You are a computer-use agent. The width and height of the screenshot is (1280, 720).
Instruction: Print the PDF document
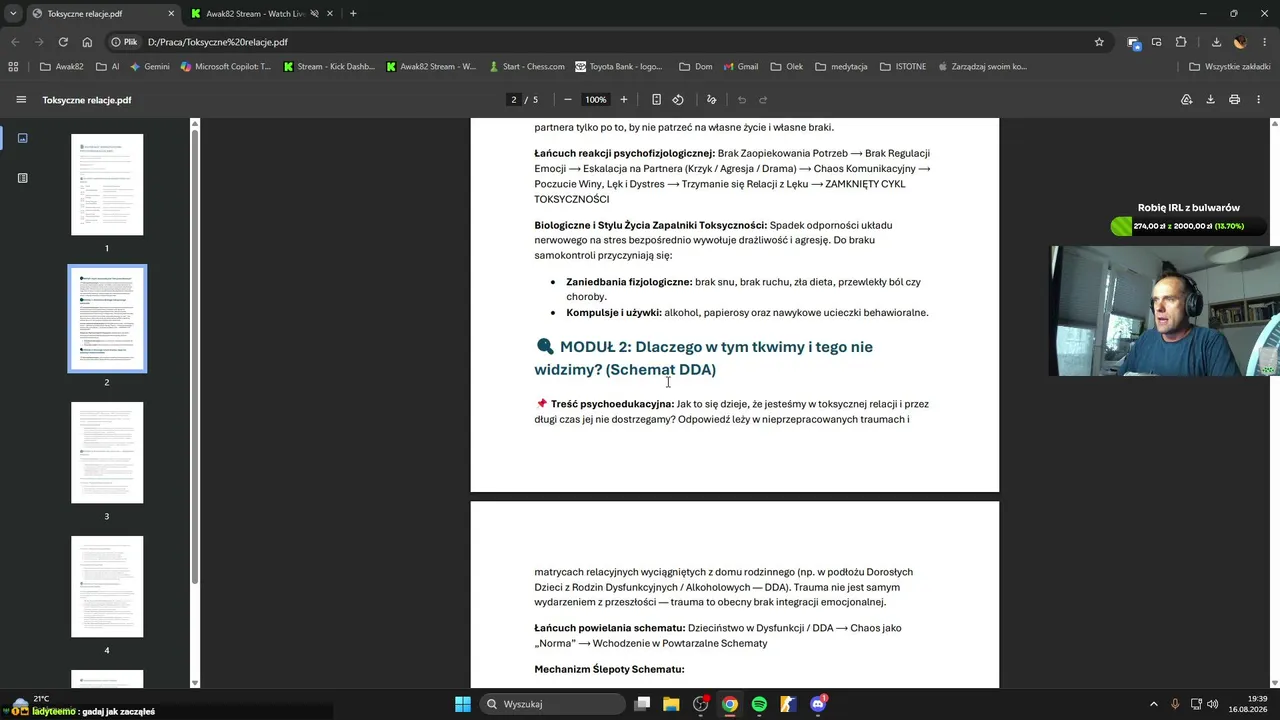point(1234,100)
